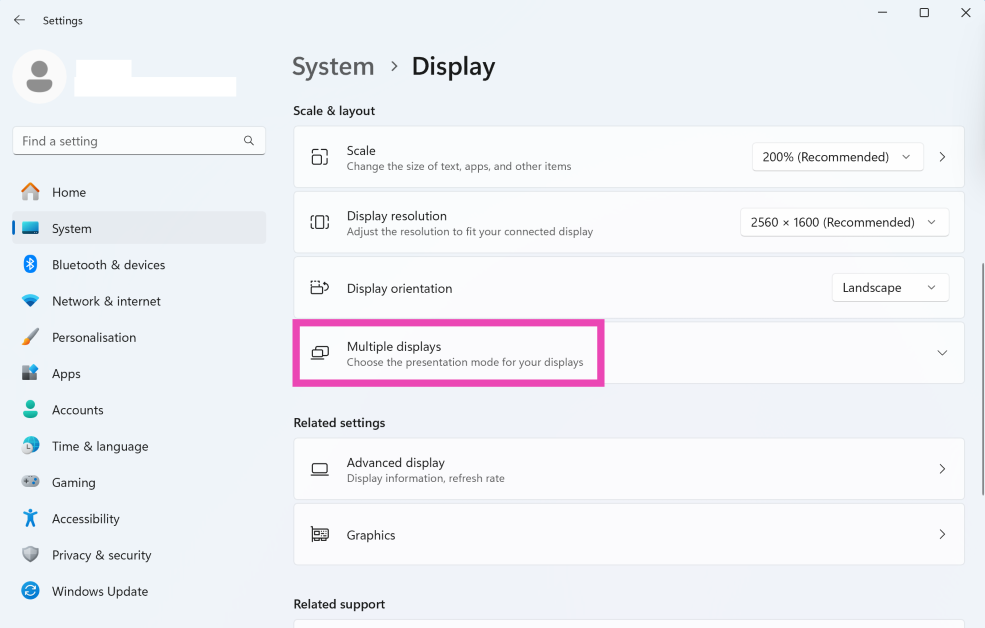Click the Find a setting search box
Viewport: 985px width, 628px height.
pos(128,141)
